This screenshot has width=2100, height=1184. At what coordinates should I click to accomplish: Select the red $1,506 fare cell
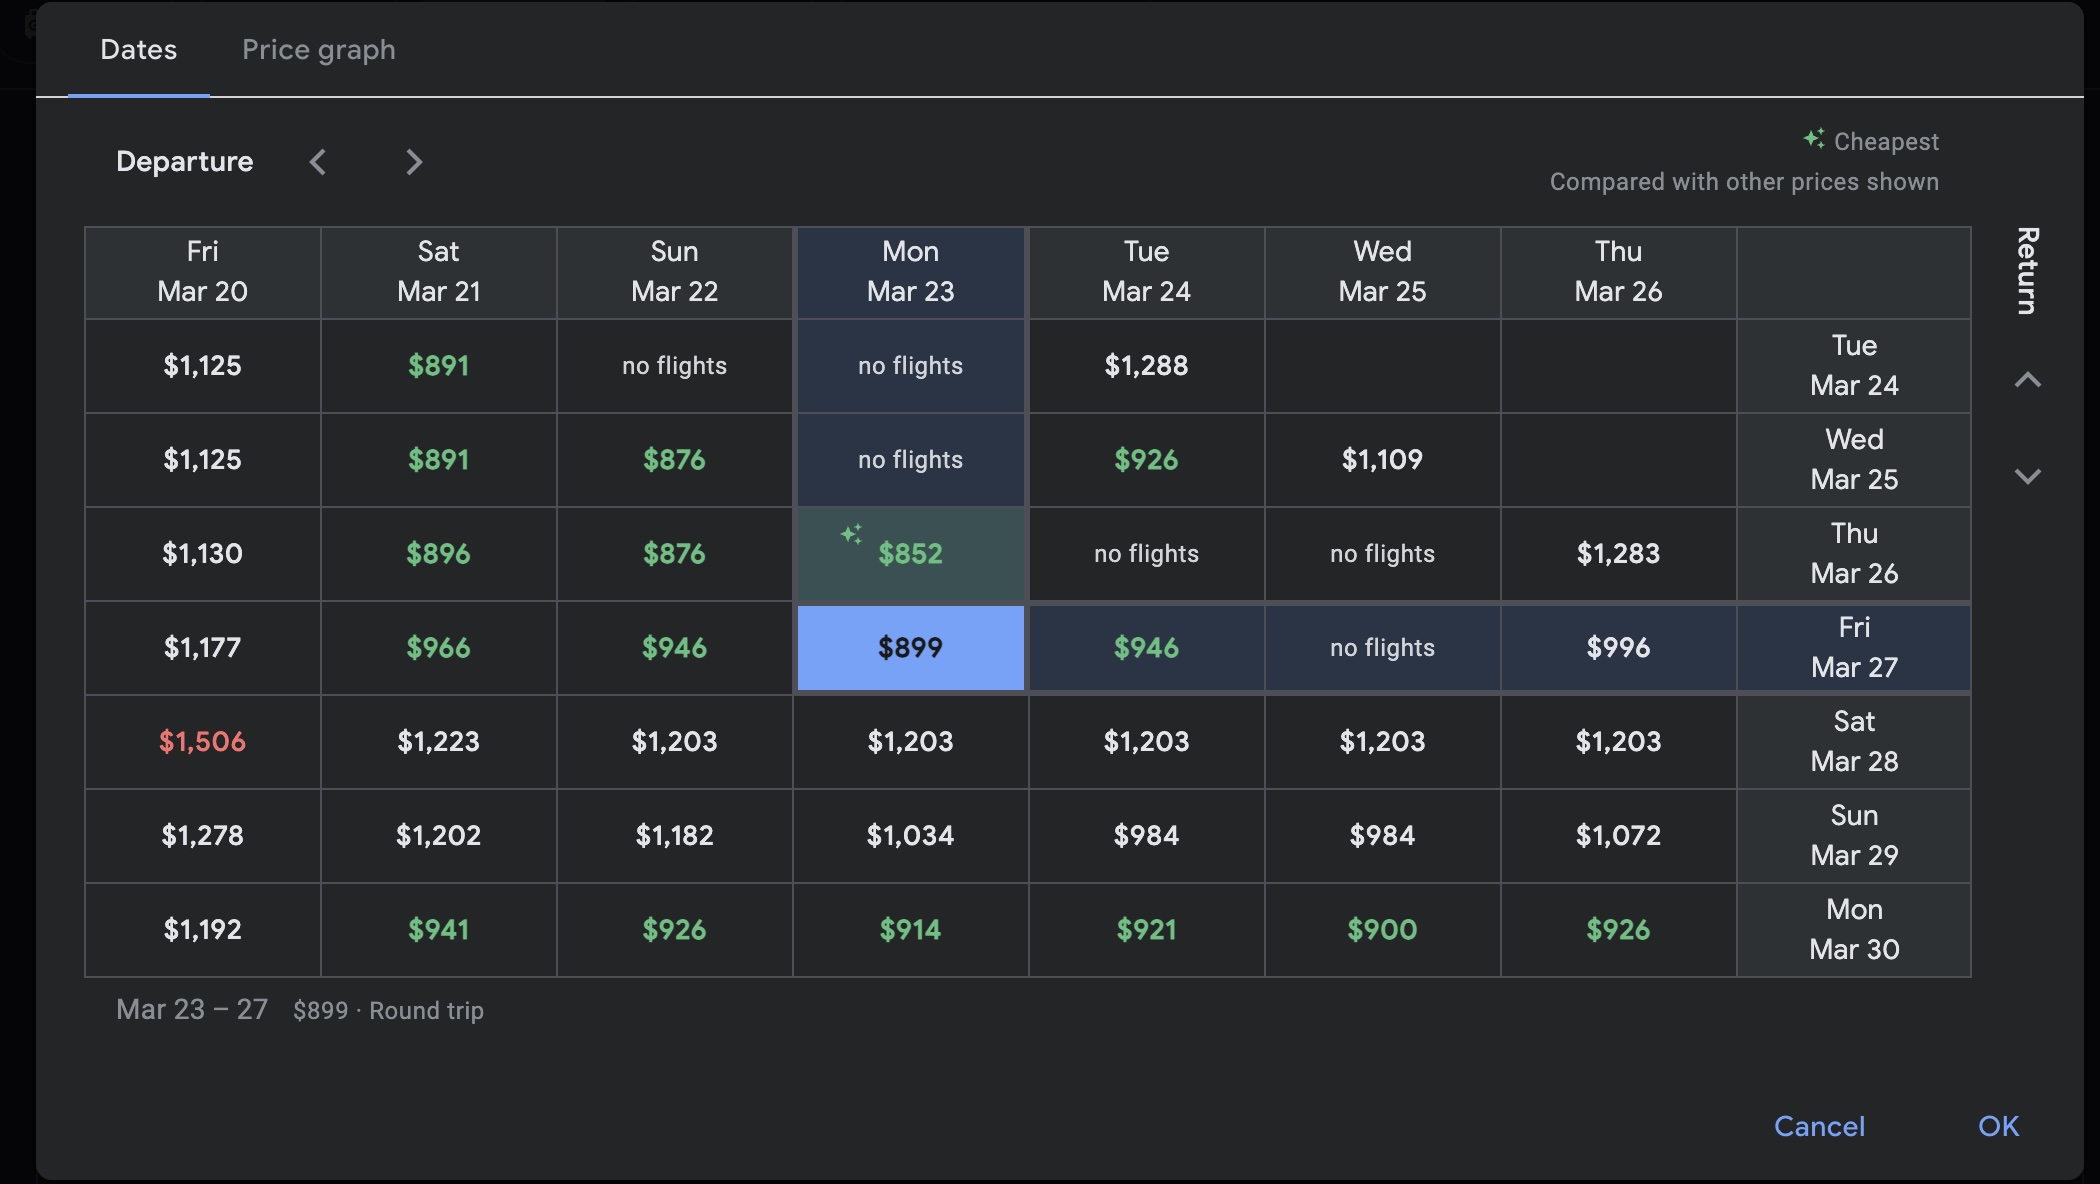tap(202, 741)
